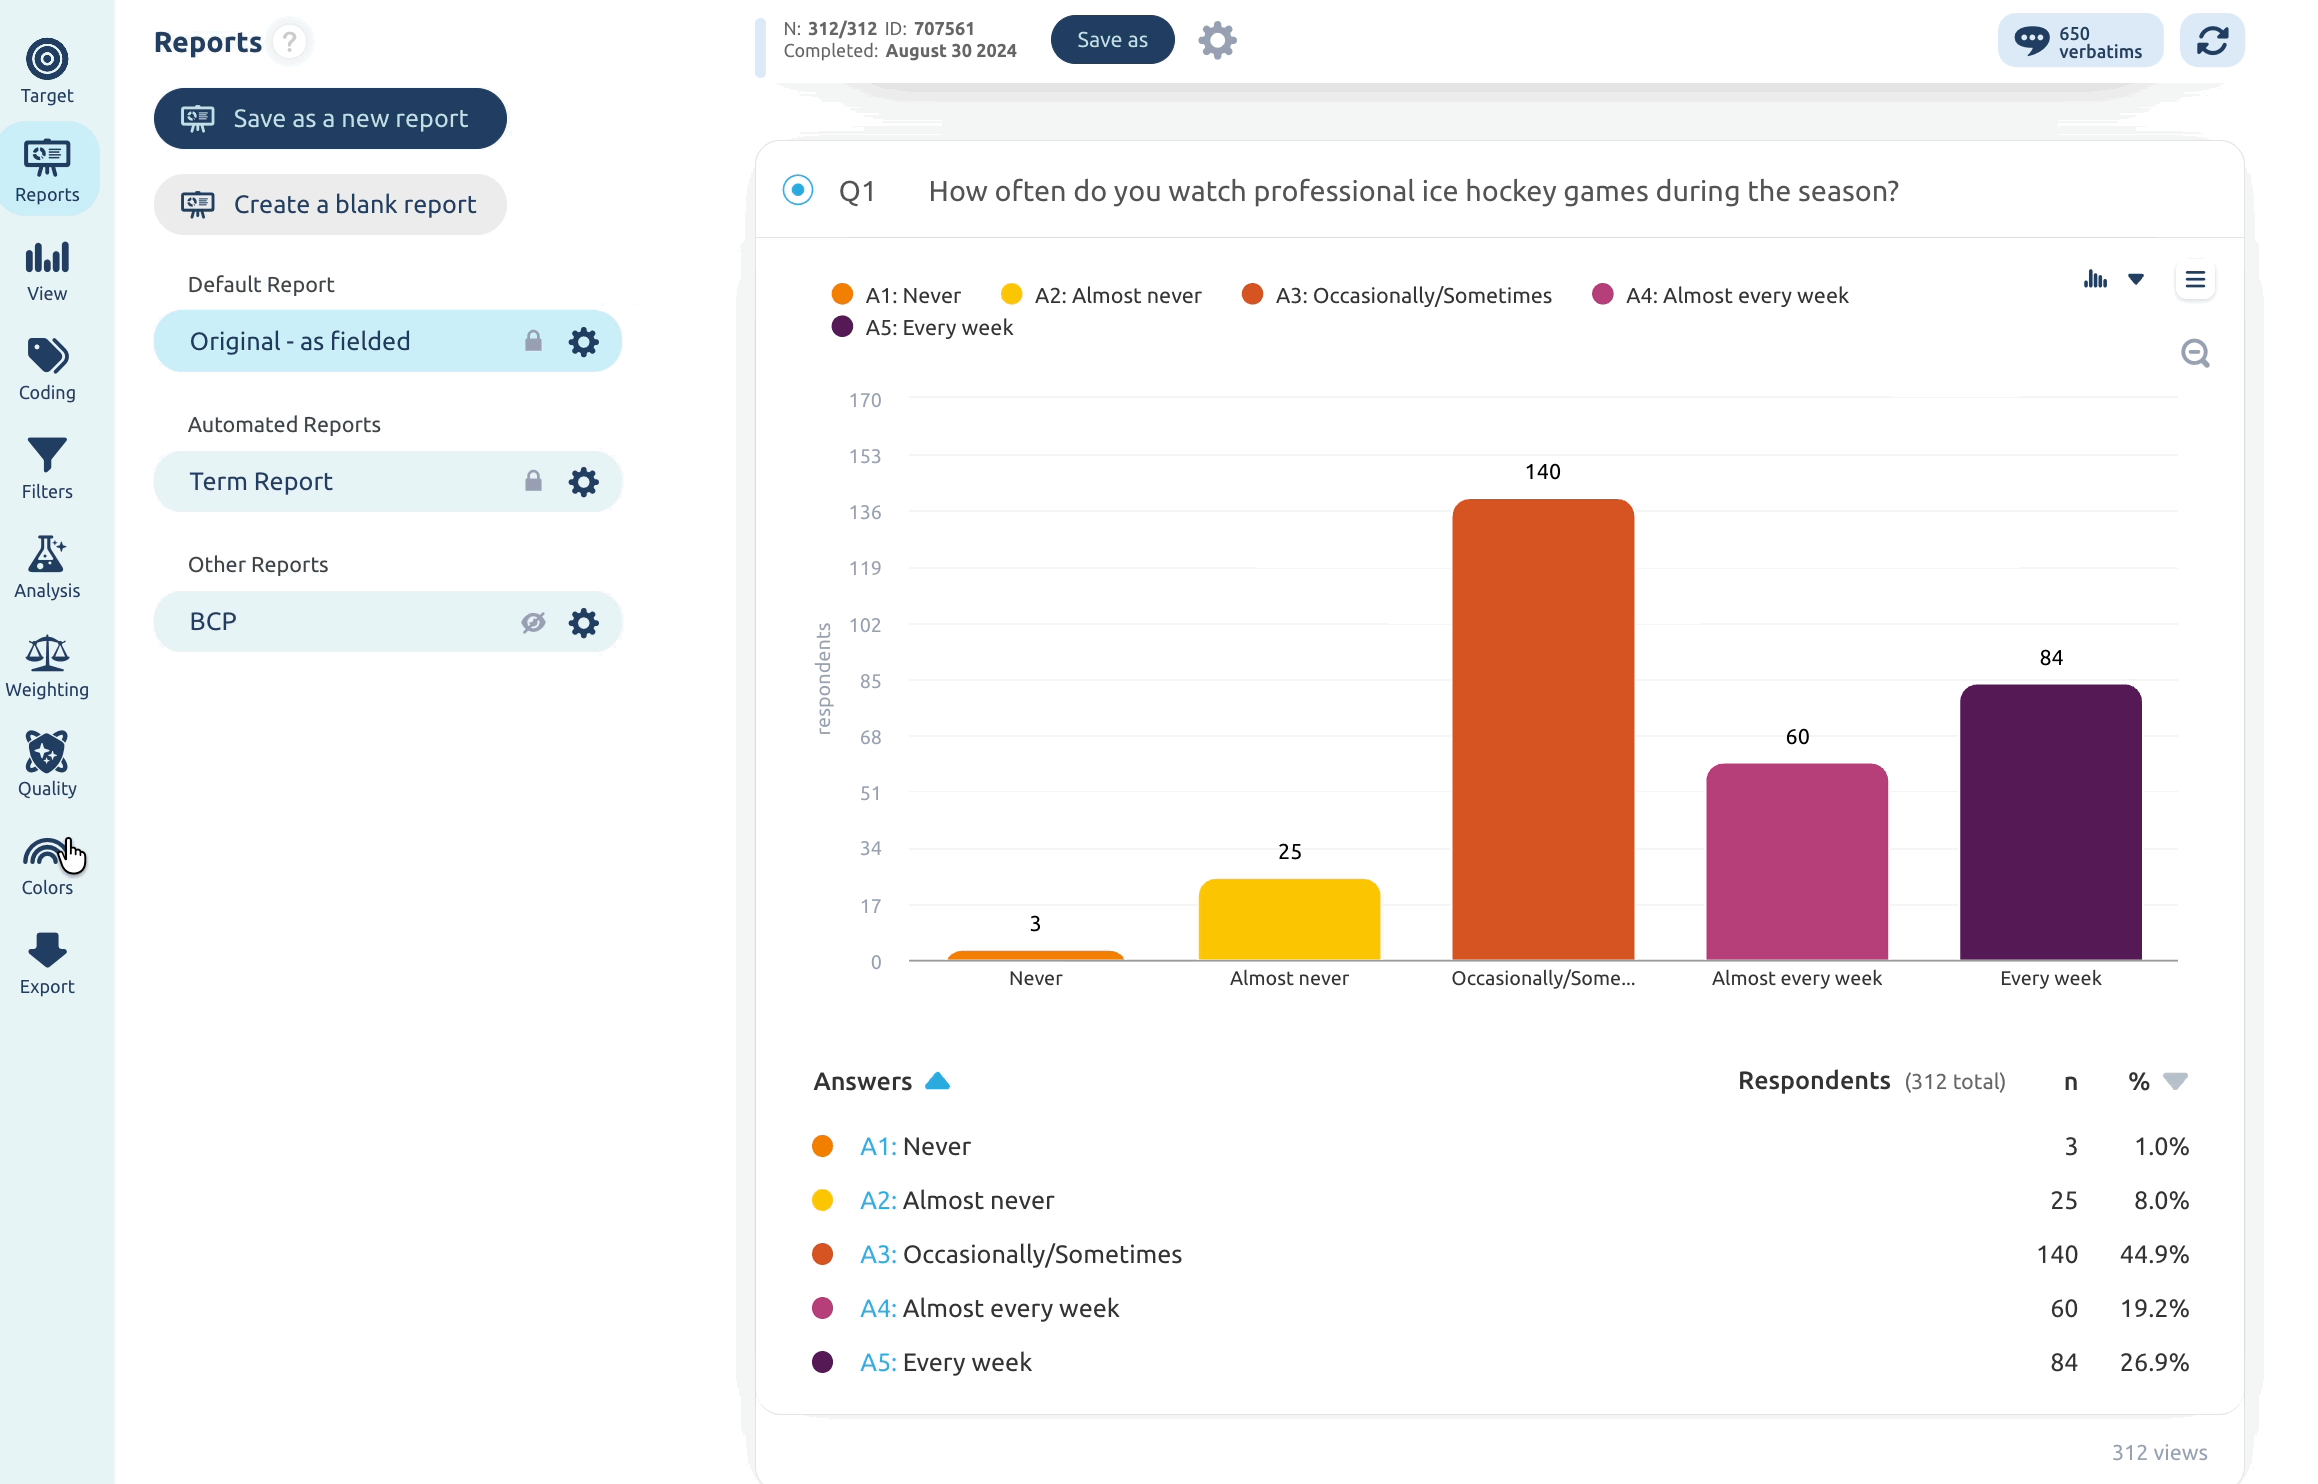Click the Every week purple bar
The height and width of the screenshot is (1484, 2318).
coord(2051,822)
